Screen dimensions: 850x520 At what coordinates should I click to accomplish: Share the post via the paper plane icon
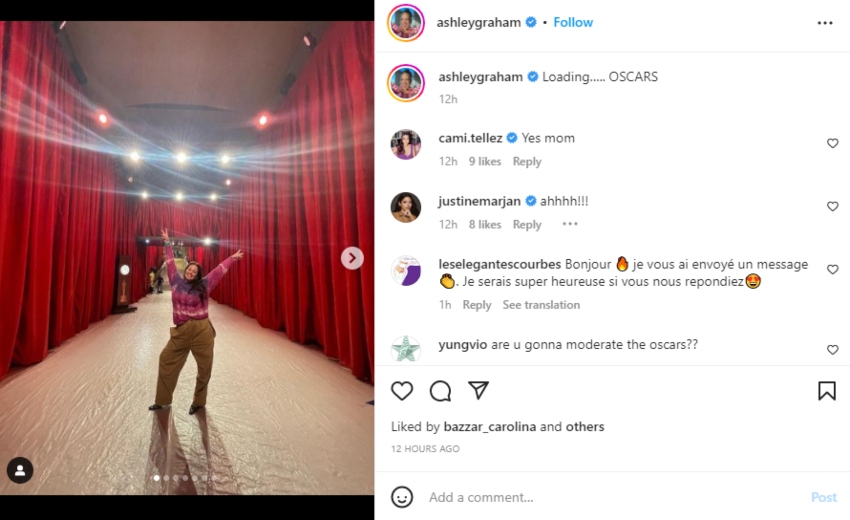(x=479, y=391)
